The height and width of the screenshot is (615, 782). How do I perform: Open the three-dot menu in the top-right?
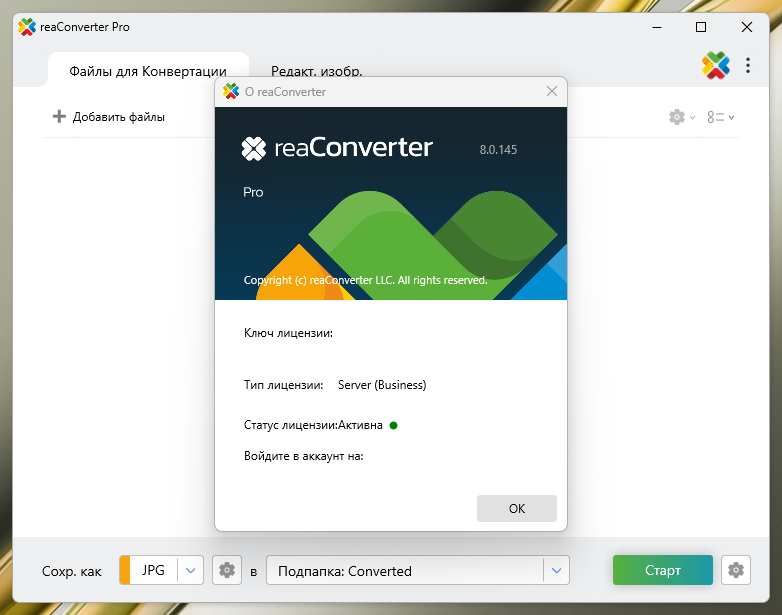[x=748, y=66]
